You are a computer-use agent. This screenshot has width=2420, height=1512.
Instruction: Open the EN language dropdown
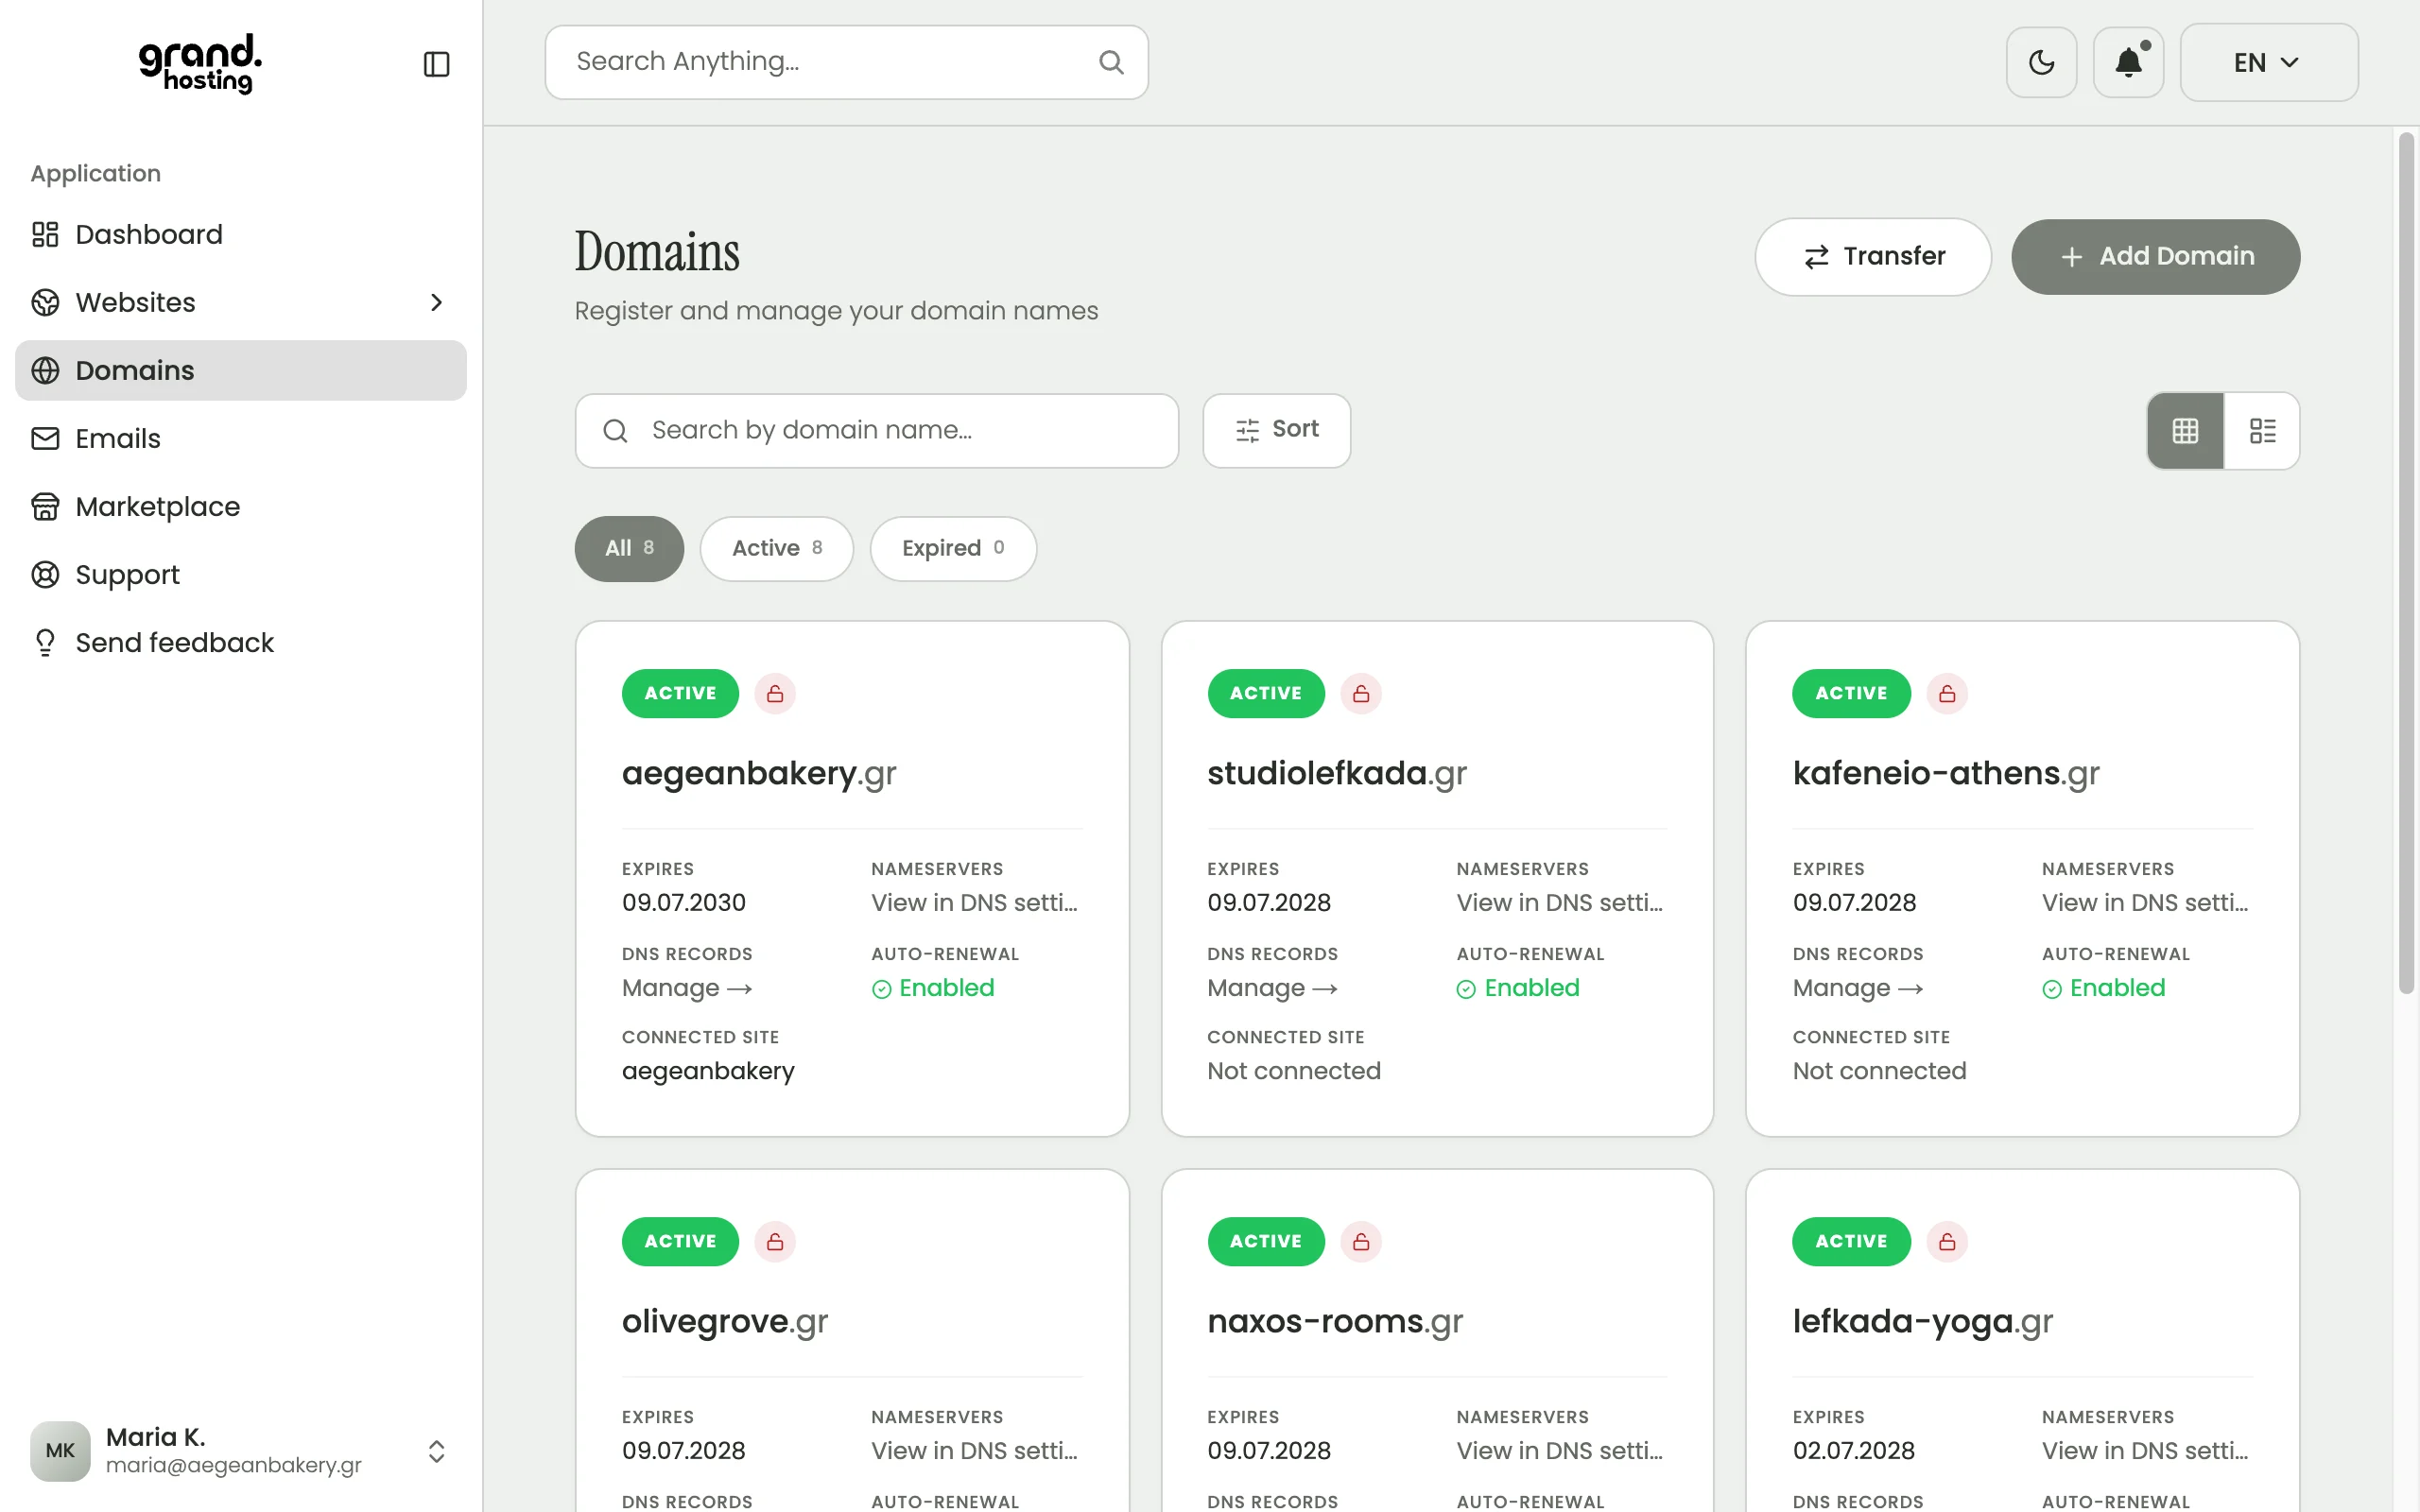2268,62
